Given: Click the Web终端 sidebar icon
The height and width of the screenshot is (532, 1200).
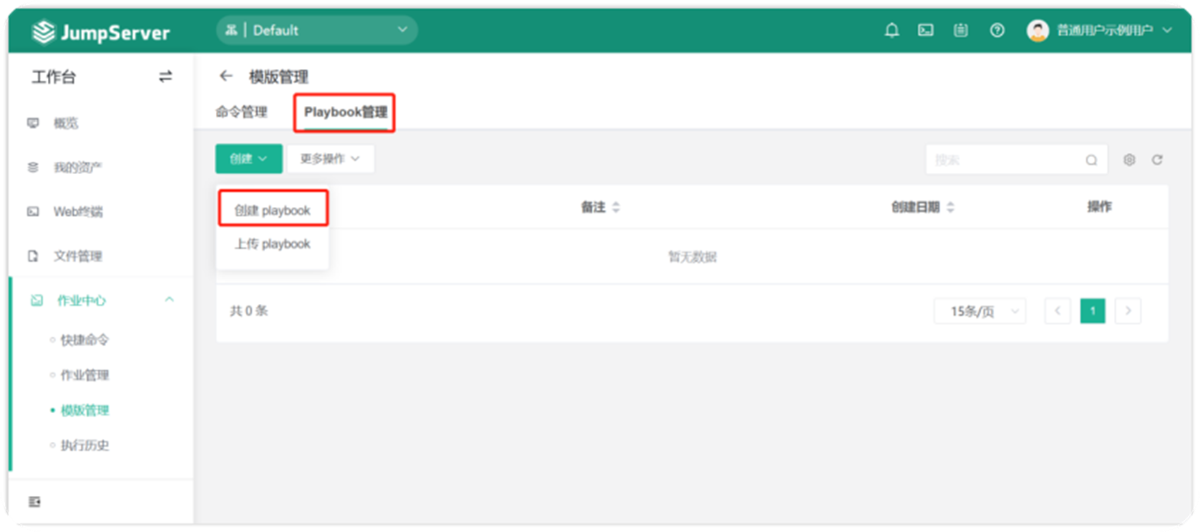Looking at the screenshot, I should (x=33, y=212).
